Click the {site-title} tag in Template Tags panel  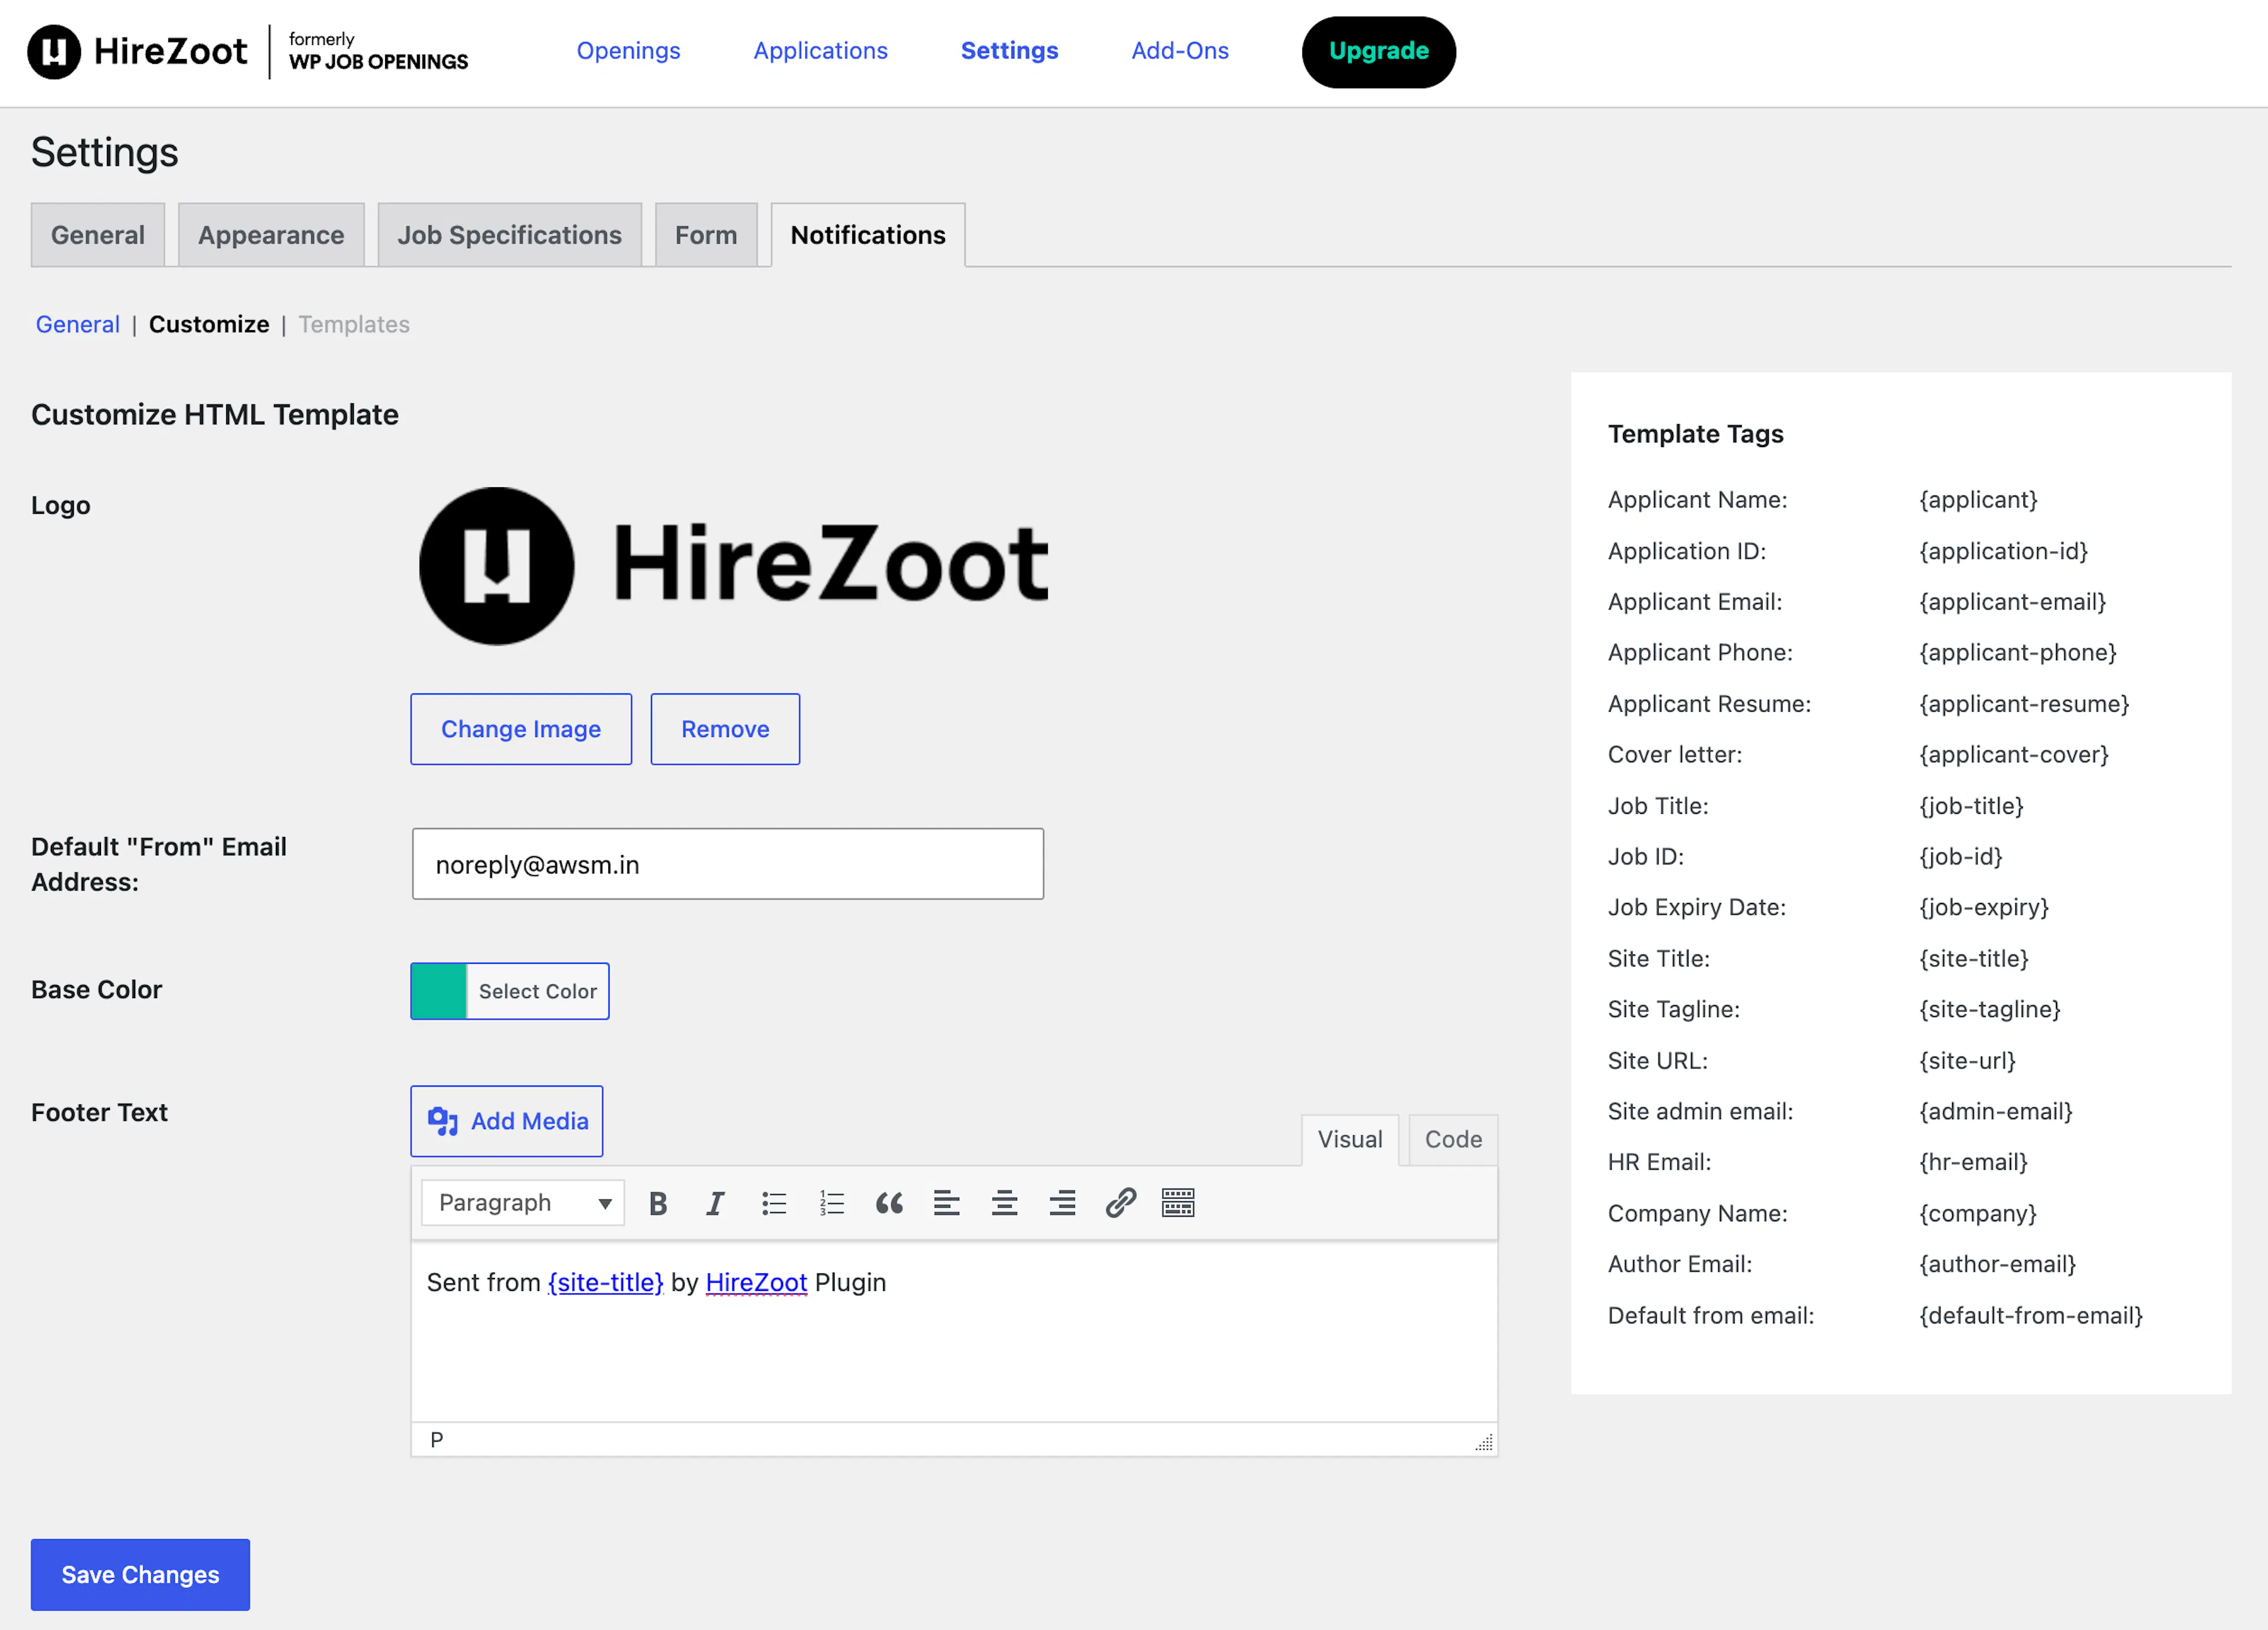(x=1974, y=959)
